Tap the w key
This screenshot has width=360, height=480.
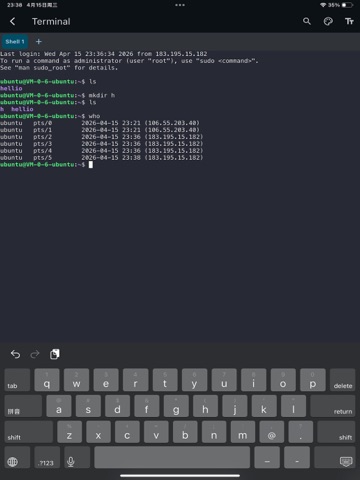(x=76, y=379)
